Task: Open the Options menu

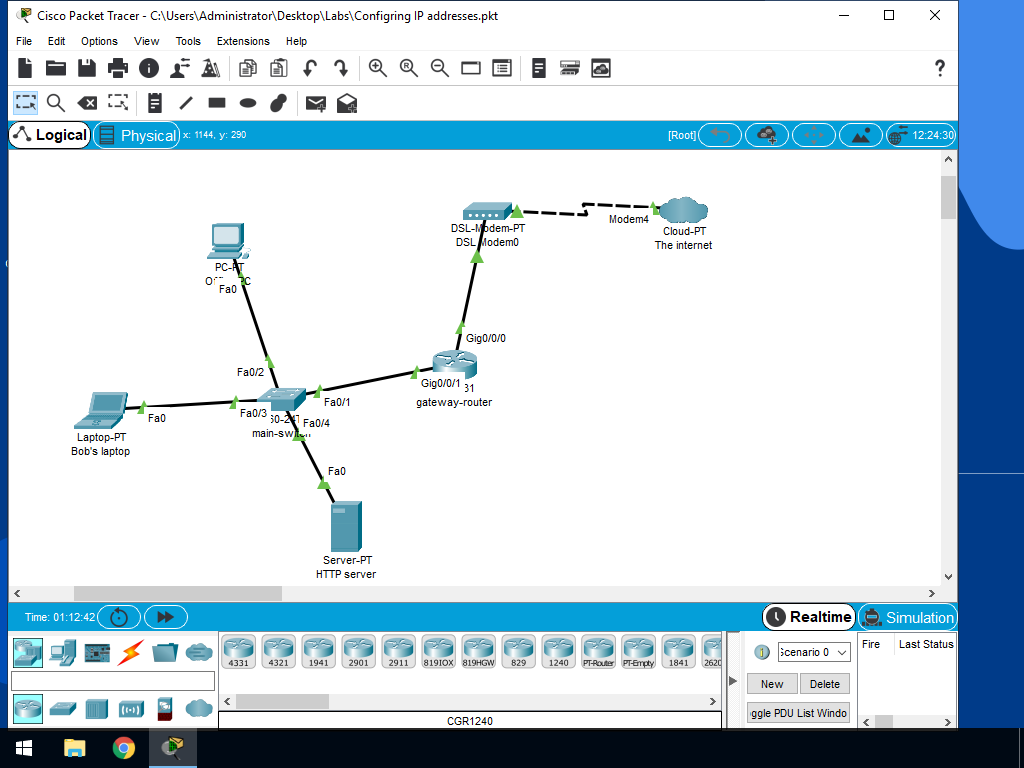Action: [x=99, y=41]
